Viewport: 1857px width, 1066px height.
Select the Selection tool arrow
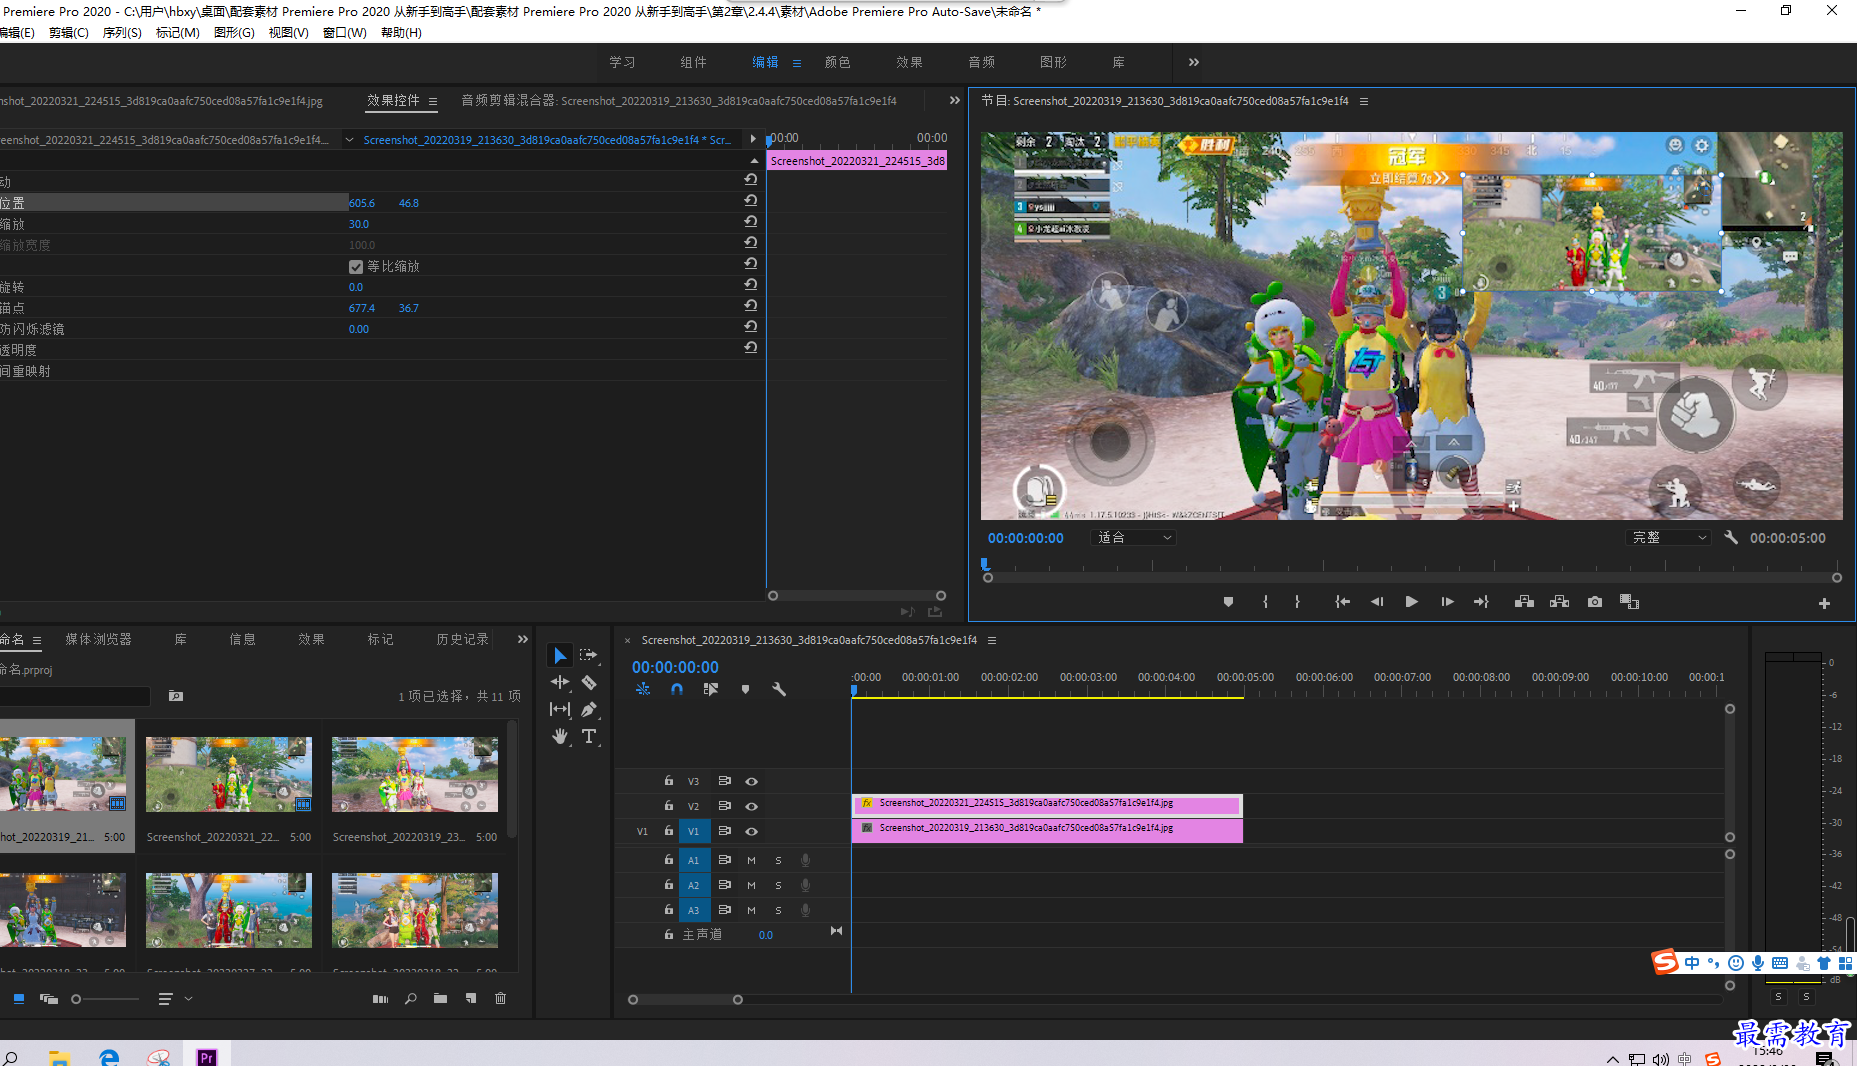pyautogui.click(x=560, y=655)
